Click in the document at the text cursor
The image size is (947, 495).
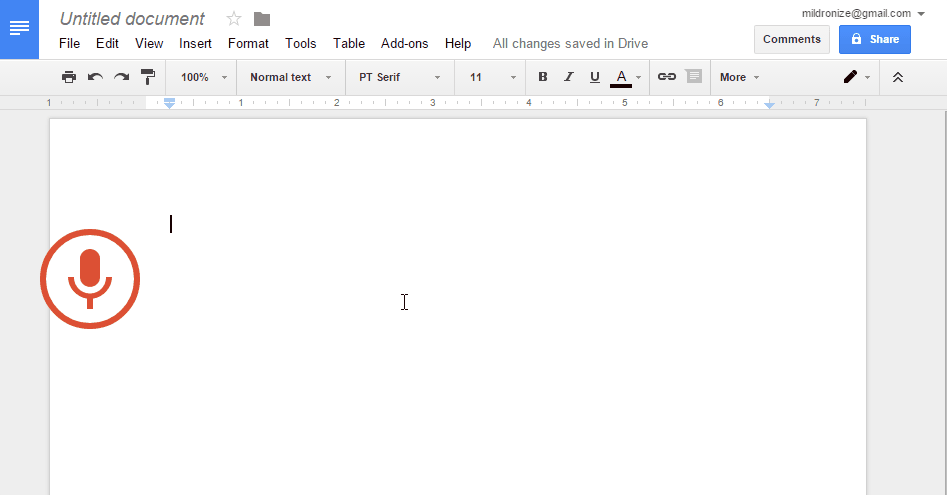pos(171,224)
